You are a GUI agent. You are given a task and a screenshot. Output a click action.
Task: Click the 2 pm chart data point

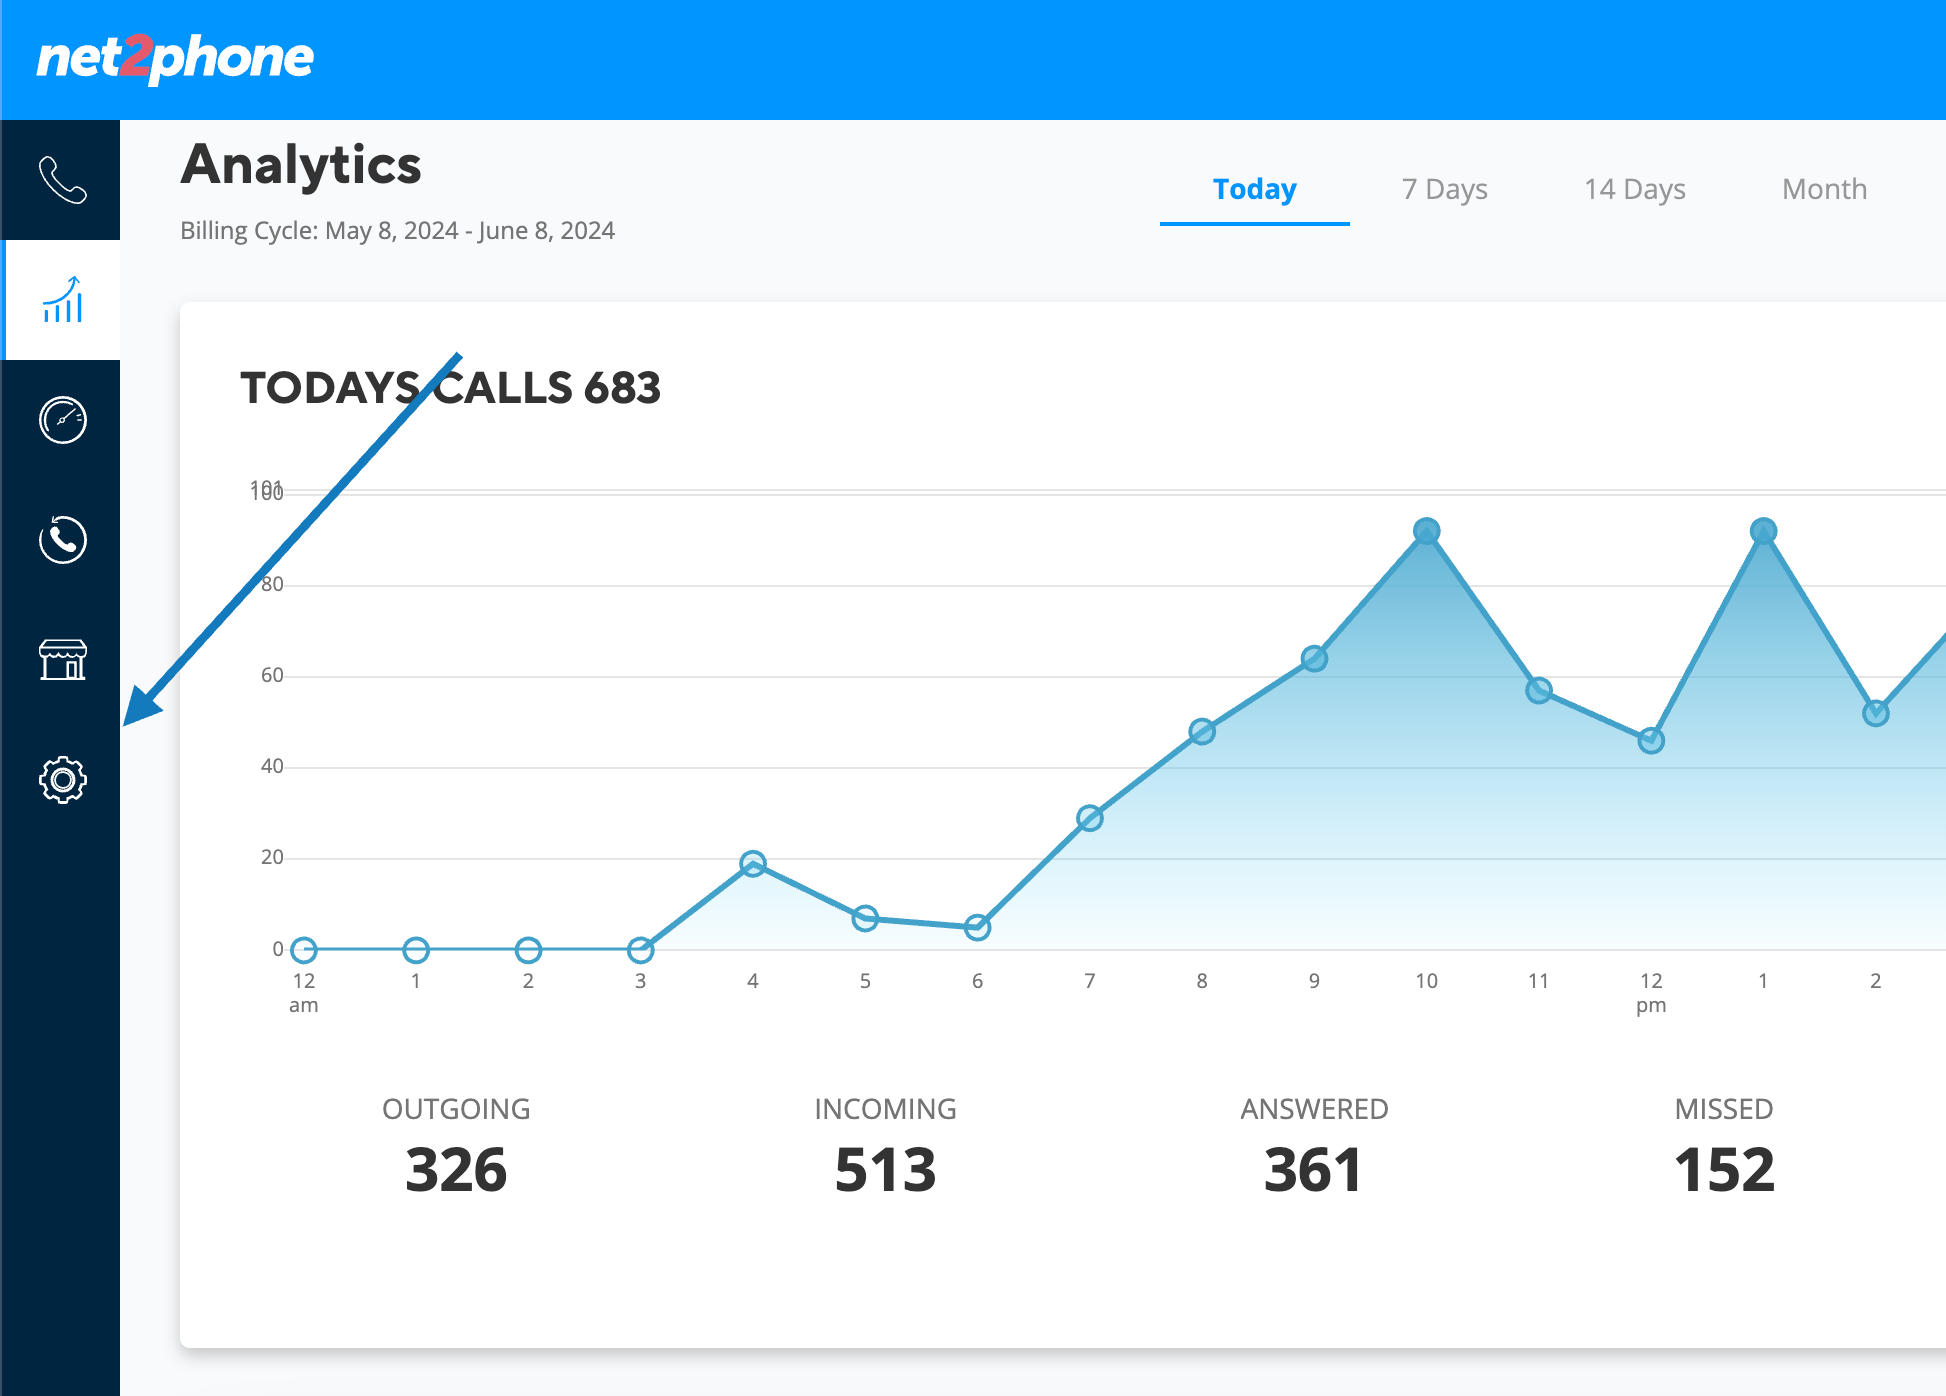tap(1876, 713)
